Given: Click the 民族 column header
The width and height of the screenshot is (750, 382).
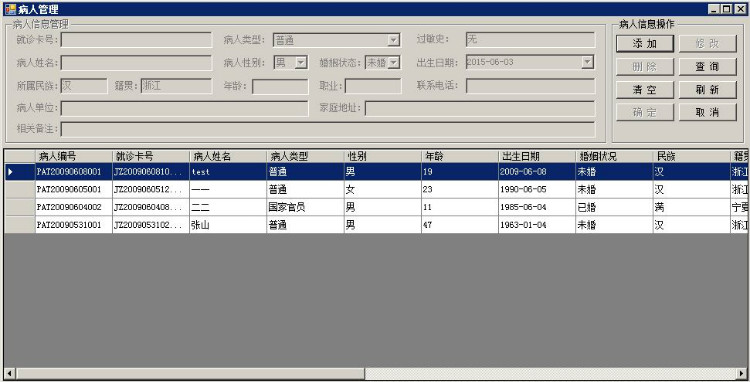Looking at the screenshot, I should tap(691, 156).
